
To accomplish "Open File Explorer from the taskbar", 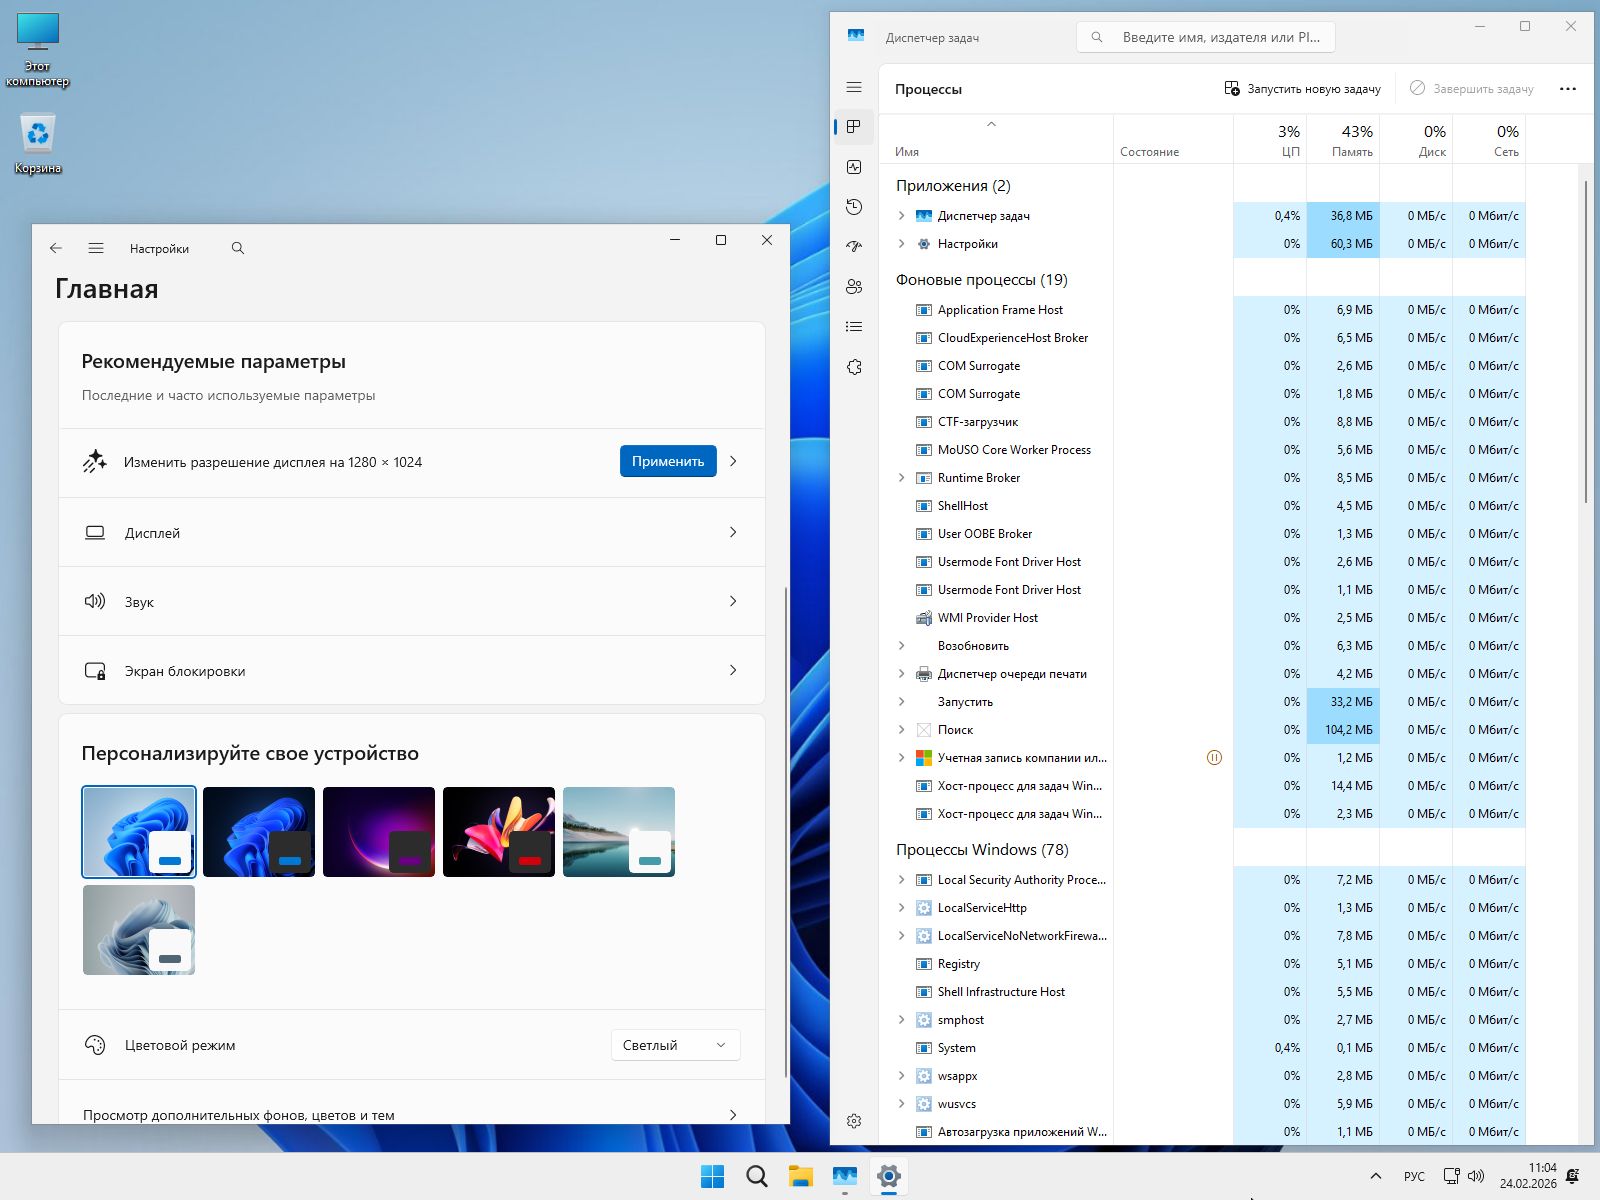I will [x=800, y=1176].
